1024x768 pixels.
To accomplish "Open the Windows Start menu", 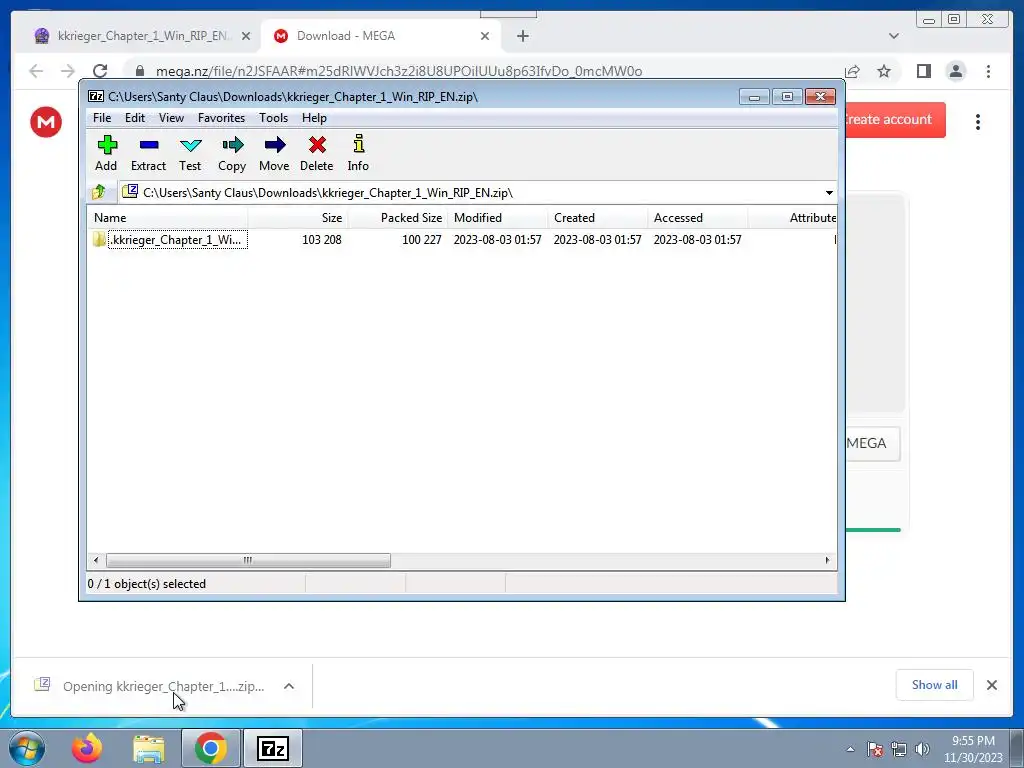I will coord(27,748).
